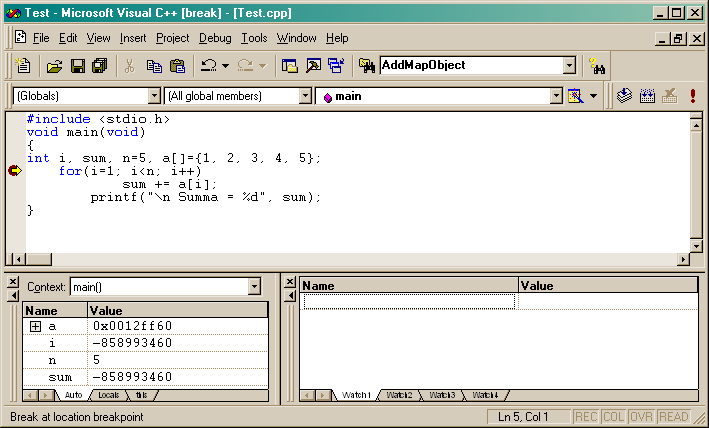Open the Undo history dropdown arrow
Image resolution: width=709 pixels, height=428 pixels.
coord(226,66)
